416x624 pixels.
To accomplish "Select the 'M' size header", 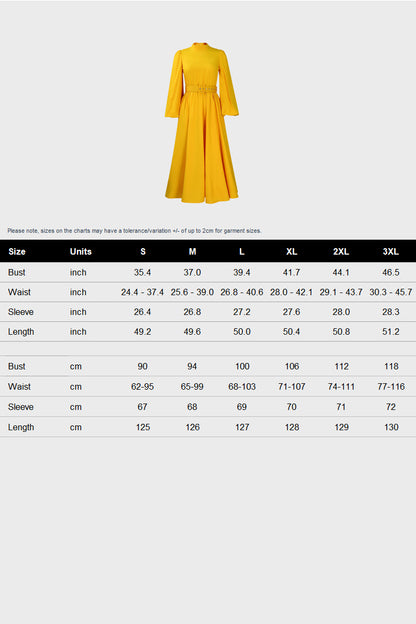I will point(192,252).
